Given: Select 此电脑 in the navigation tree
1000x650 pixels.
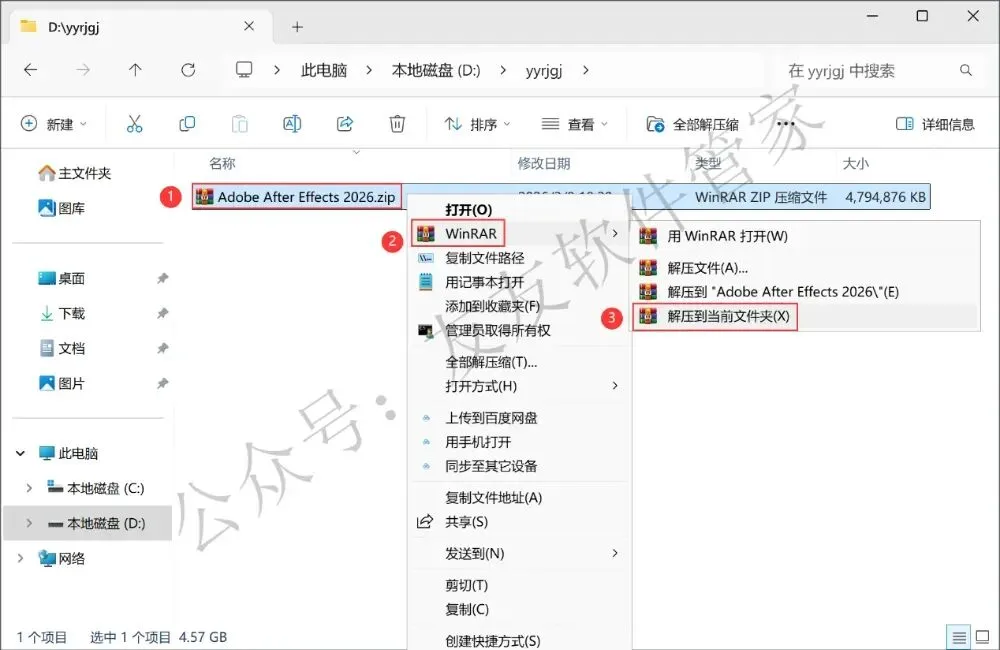Looking at the screenshot, I should tap(68, 454).
